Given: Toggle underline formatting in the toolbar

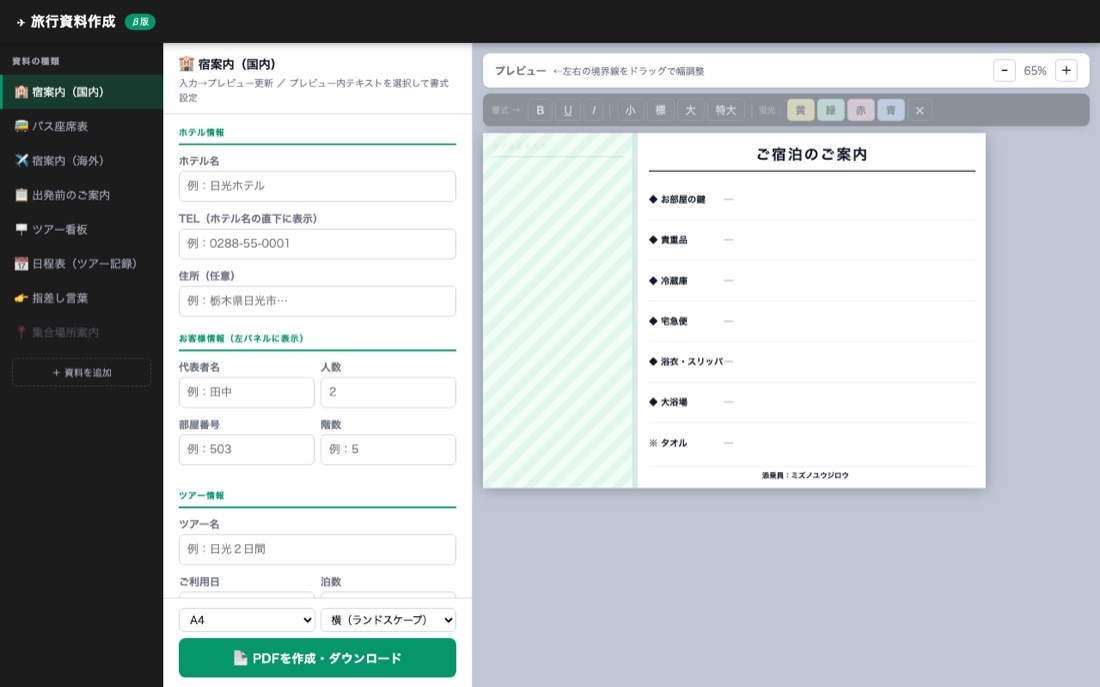Looking at the screenshot, I should coord(568,110).
